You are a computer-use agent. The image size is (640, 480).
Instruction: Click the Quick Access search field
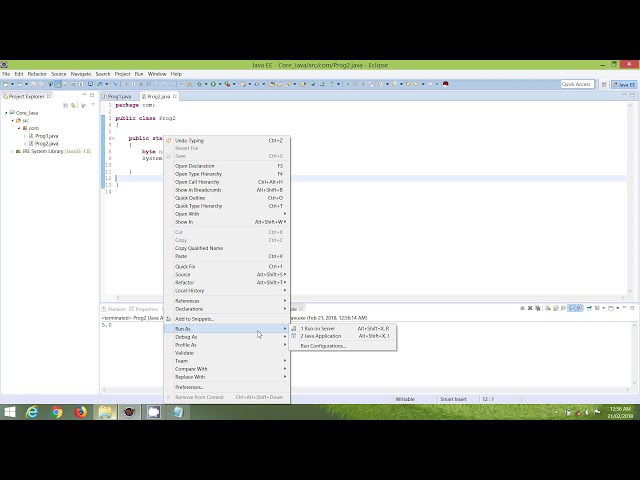576,84
